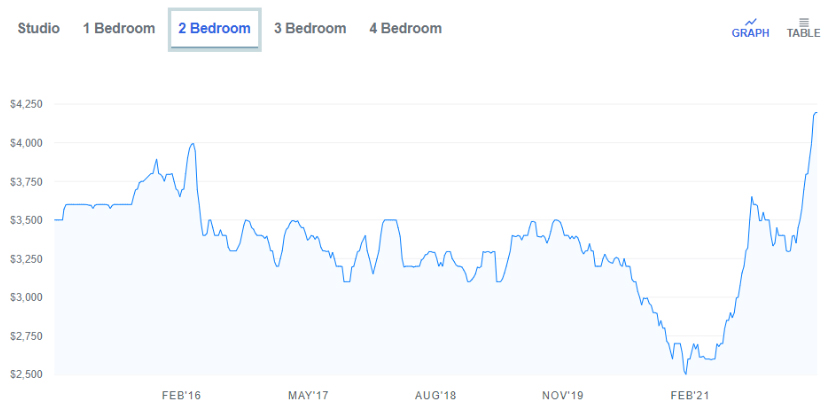830x413 pixels.
Task: Select the 1 Bedroom tab
Action: pos(118,28)
